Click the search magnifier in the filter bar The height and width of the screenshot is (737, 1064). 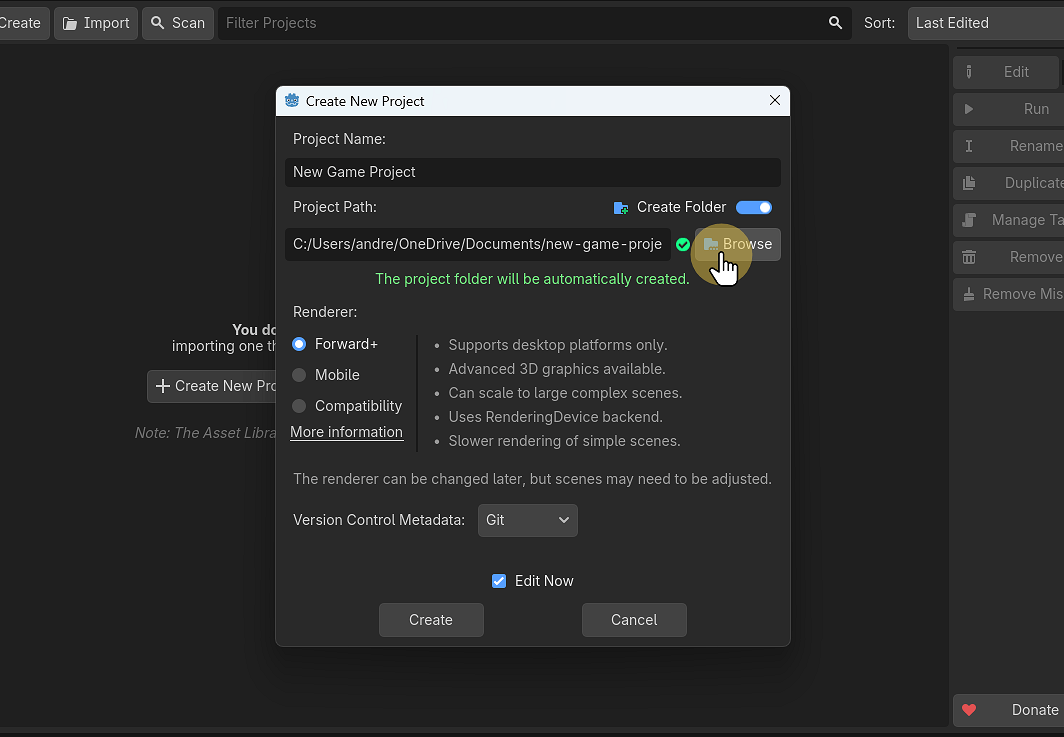(835, 22)
